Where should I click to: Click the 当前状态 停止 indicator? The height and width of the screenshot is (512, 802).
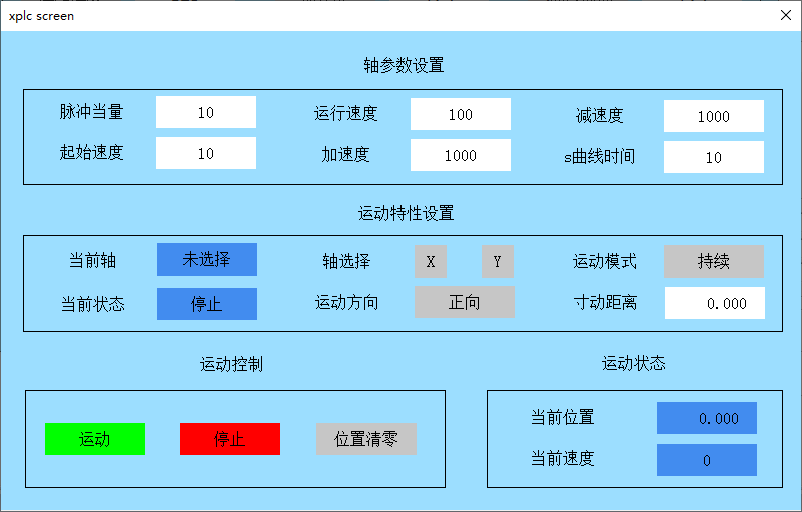tap(207, 304)
